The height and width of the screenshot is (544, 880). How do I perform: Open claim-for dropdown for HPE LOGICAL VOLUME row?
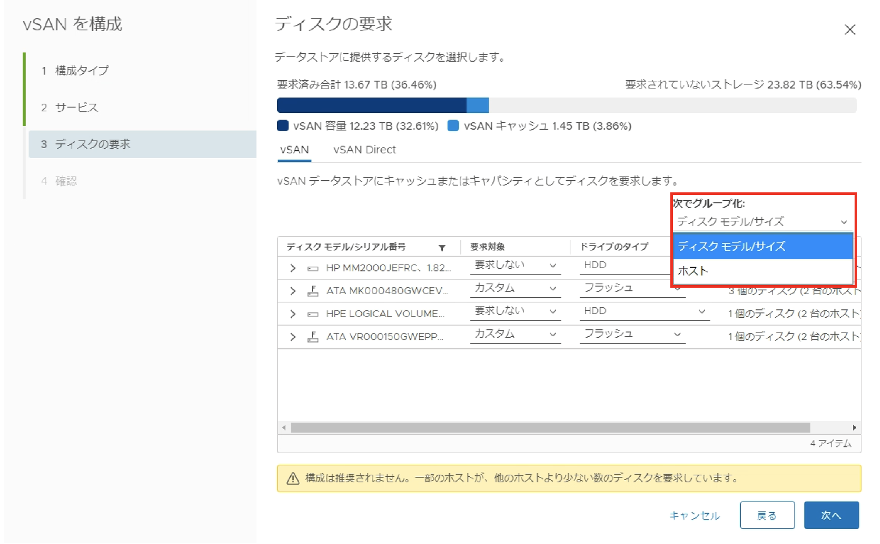[x=515, y=312]
